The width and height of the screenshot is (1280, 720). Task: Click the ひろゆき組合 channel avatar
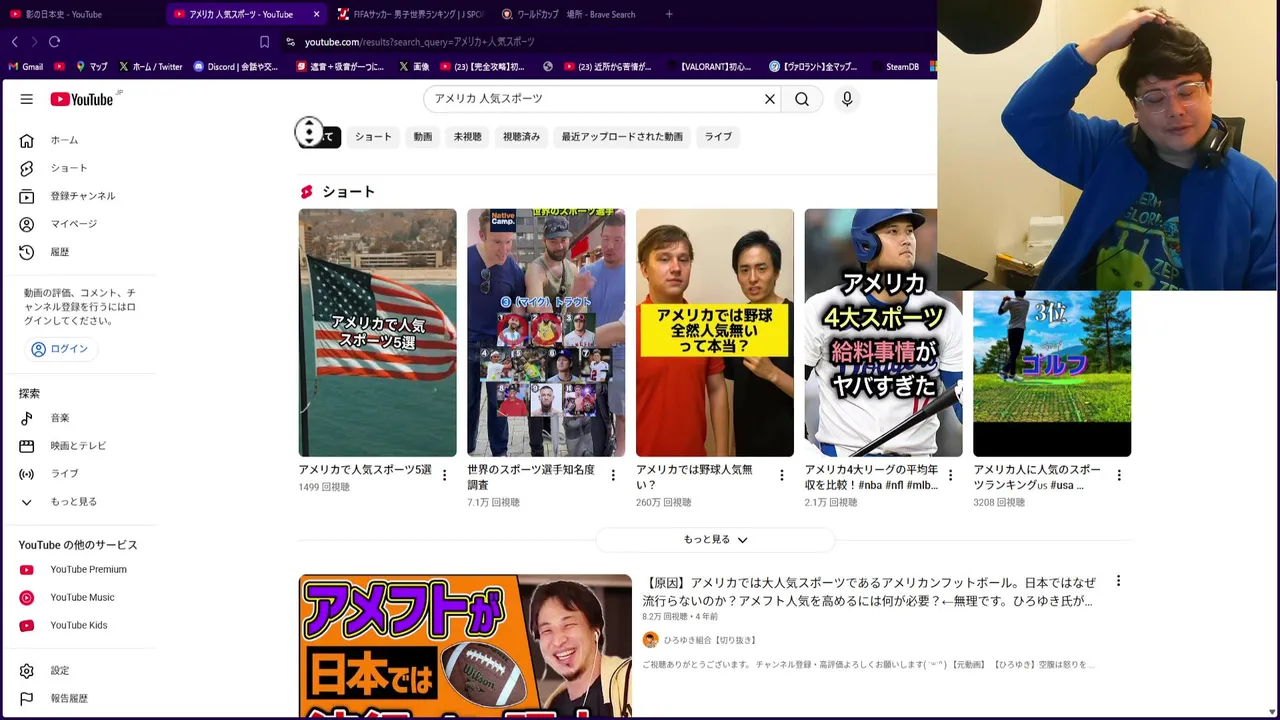tap(650, 640)
